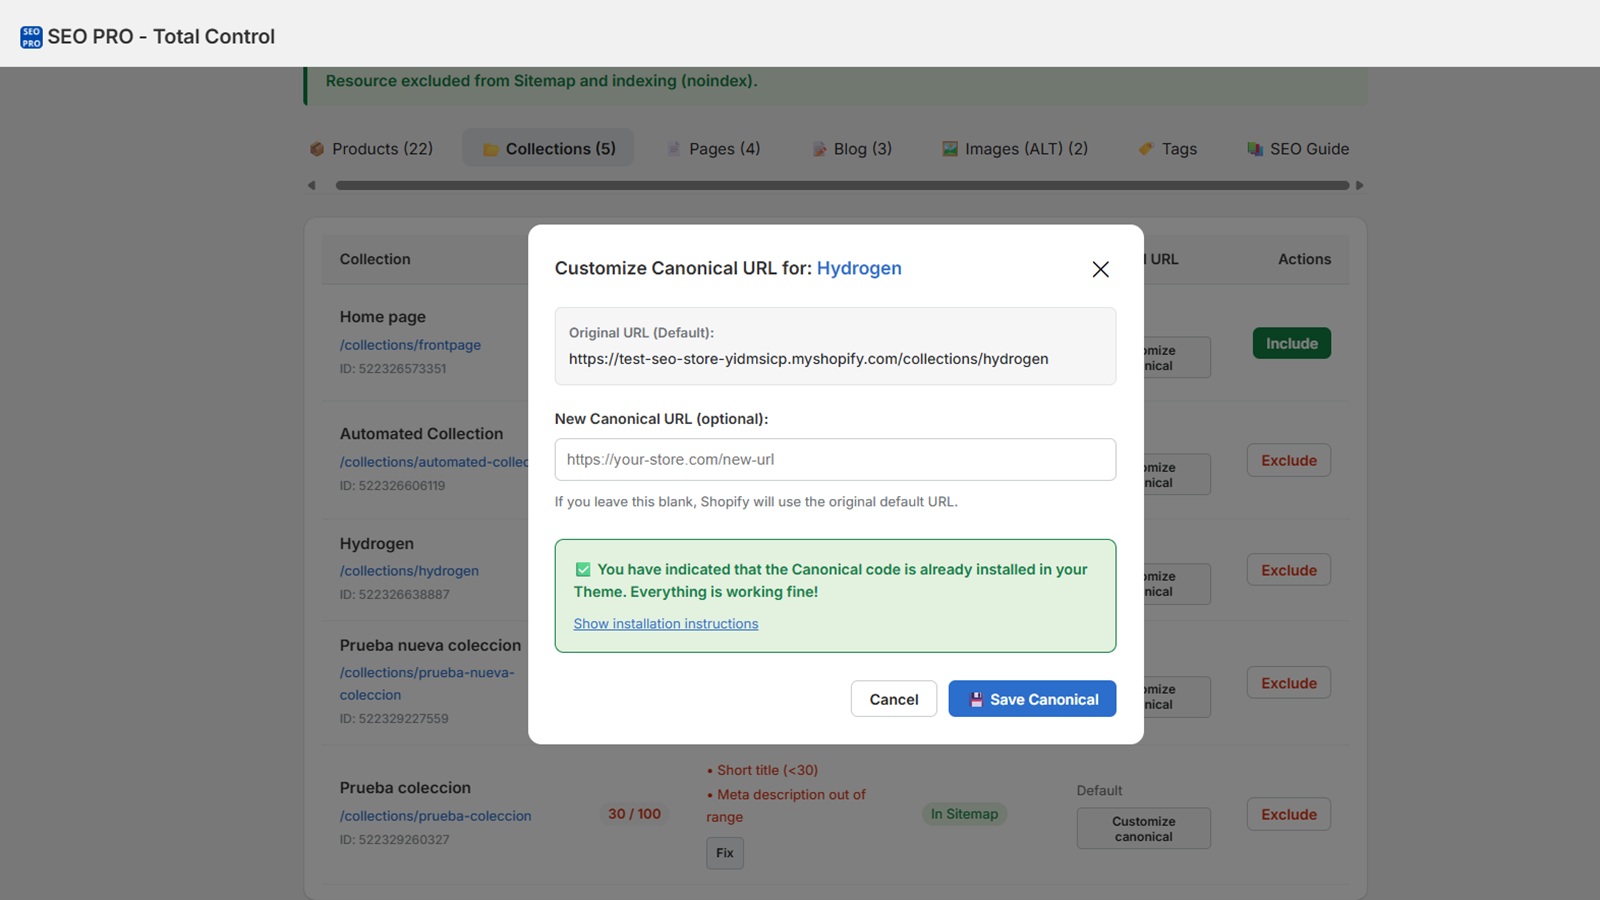The image size is (1600, 900).
Task: Click Exclude for the Hydrogen row
Action: [x=1289, y=570]
